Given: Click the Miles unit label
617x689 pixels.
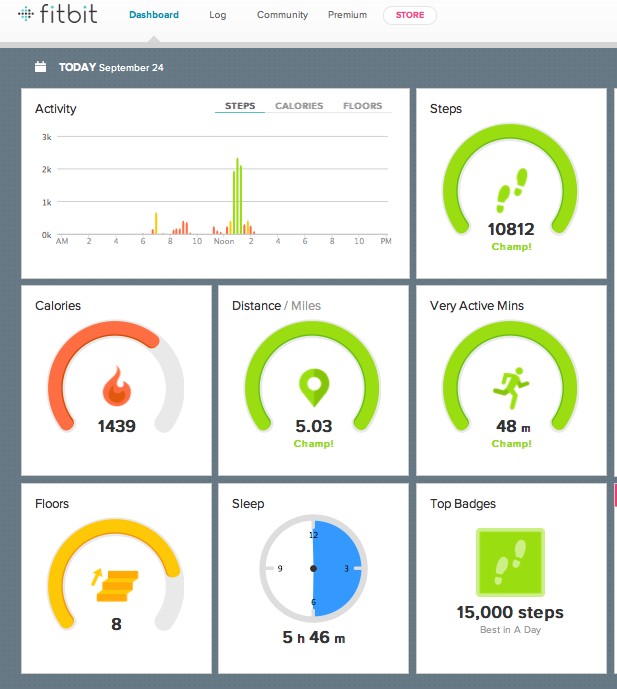Looking at the screenshot, I should (307, 306).
